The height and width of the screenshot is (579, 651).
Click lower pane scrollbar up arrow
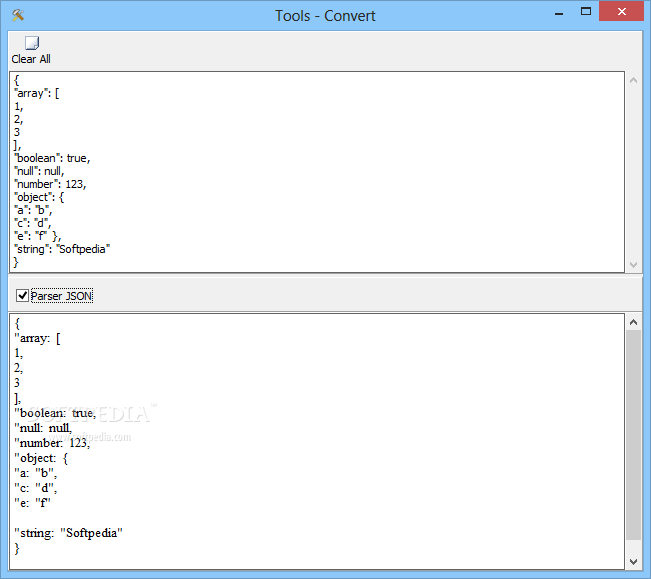[x=633, y=322]
